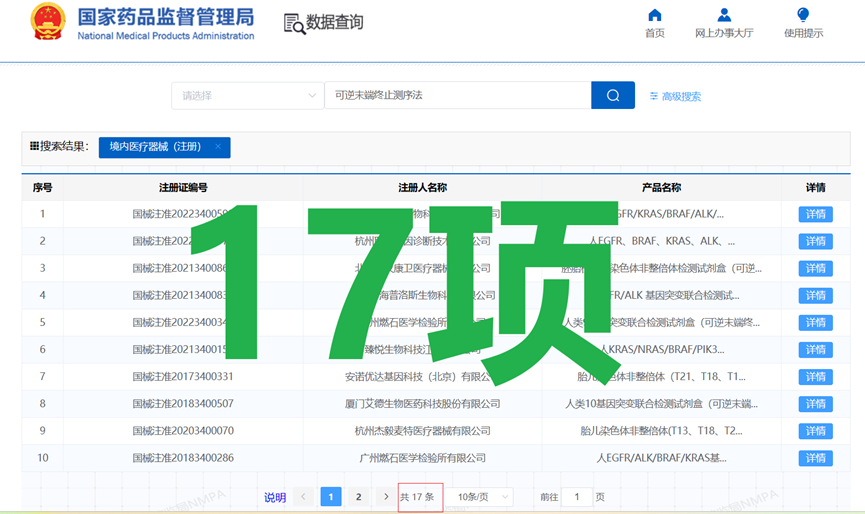Click the blue magnifier search button

pos(612,95)
